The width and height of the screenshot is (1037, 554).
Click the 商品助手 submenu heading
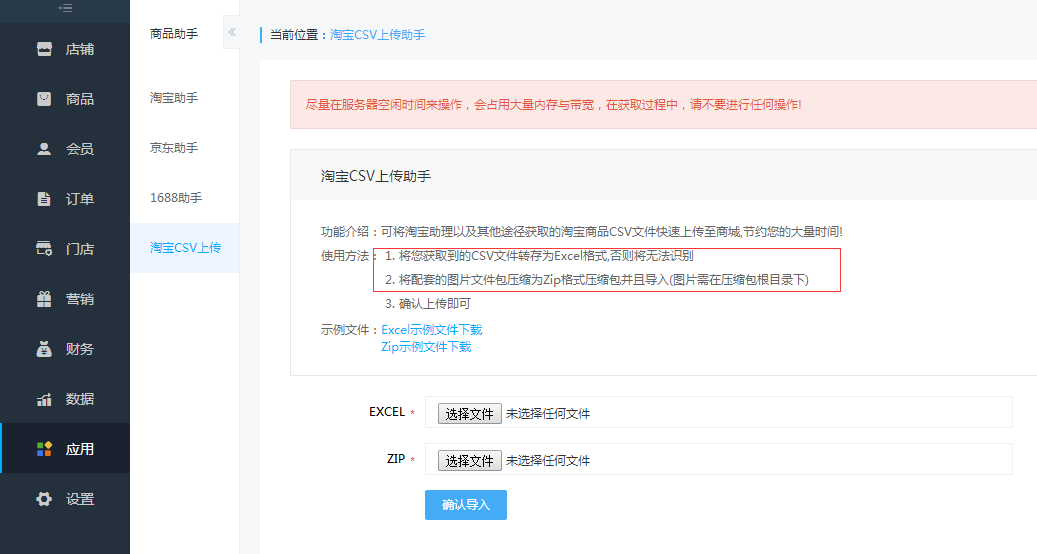(173, 34)
